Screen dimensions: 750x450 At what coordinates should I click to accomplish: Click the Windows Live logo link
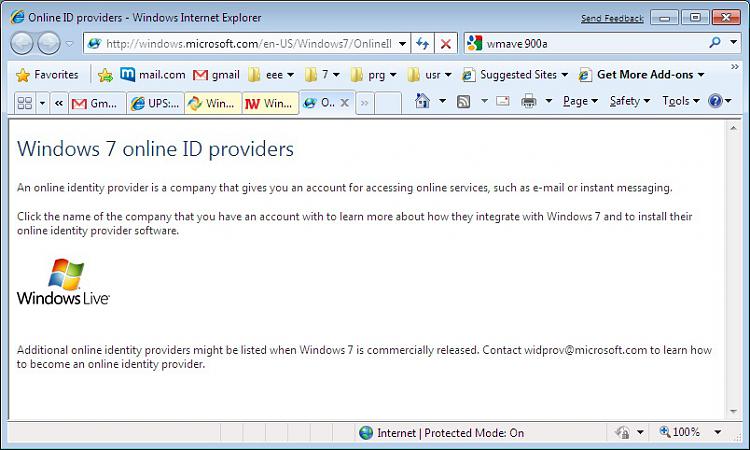[64, 282]
